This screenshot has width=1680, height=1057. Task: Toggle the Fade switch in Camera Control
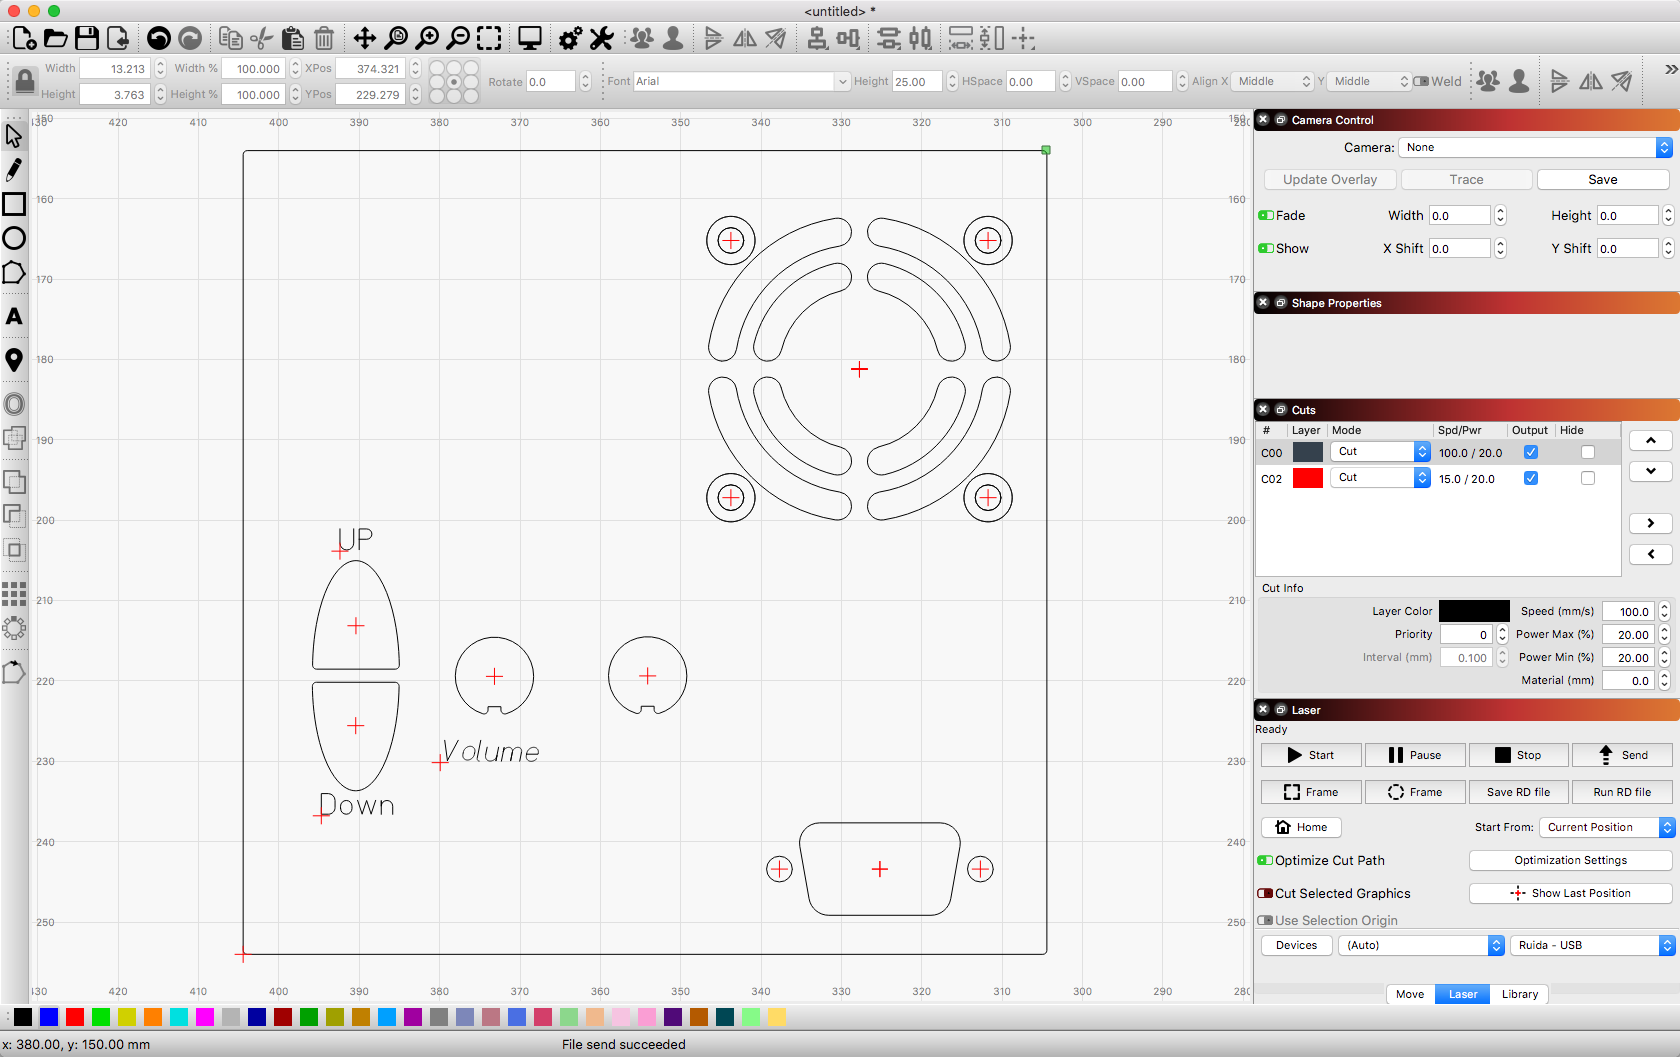1266,215
